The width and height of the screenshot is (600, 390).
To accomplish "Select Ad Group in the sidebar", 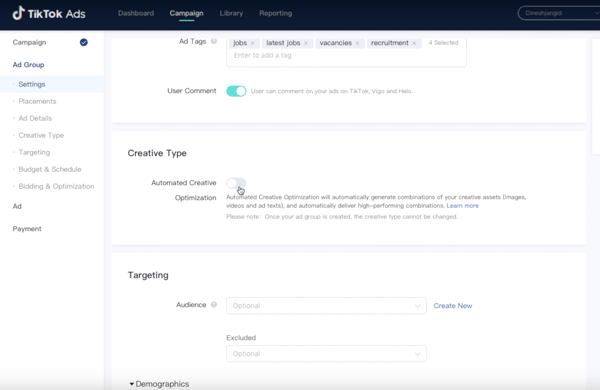I will click(x=28, y=65).
